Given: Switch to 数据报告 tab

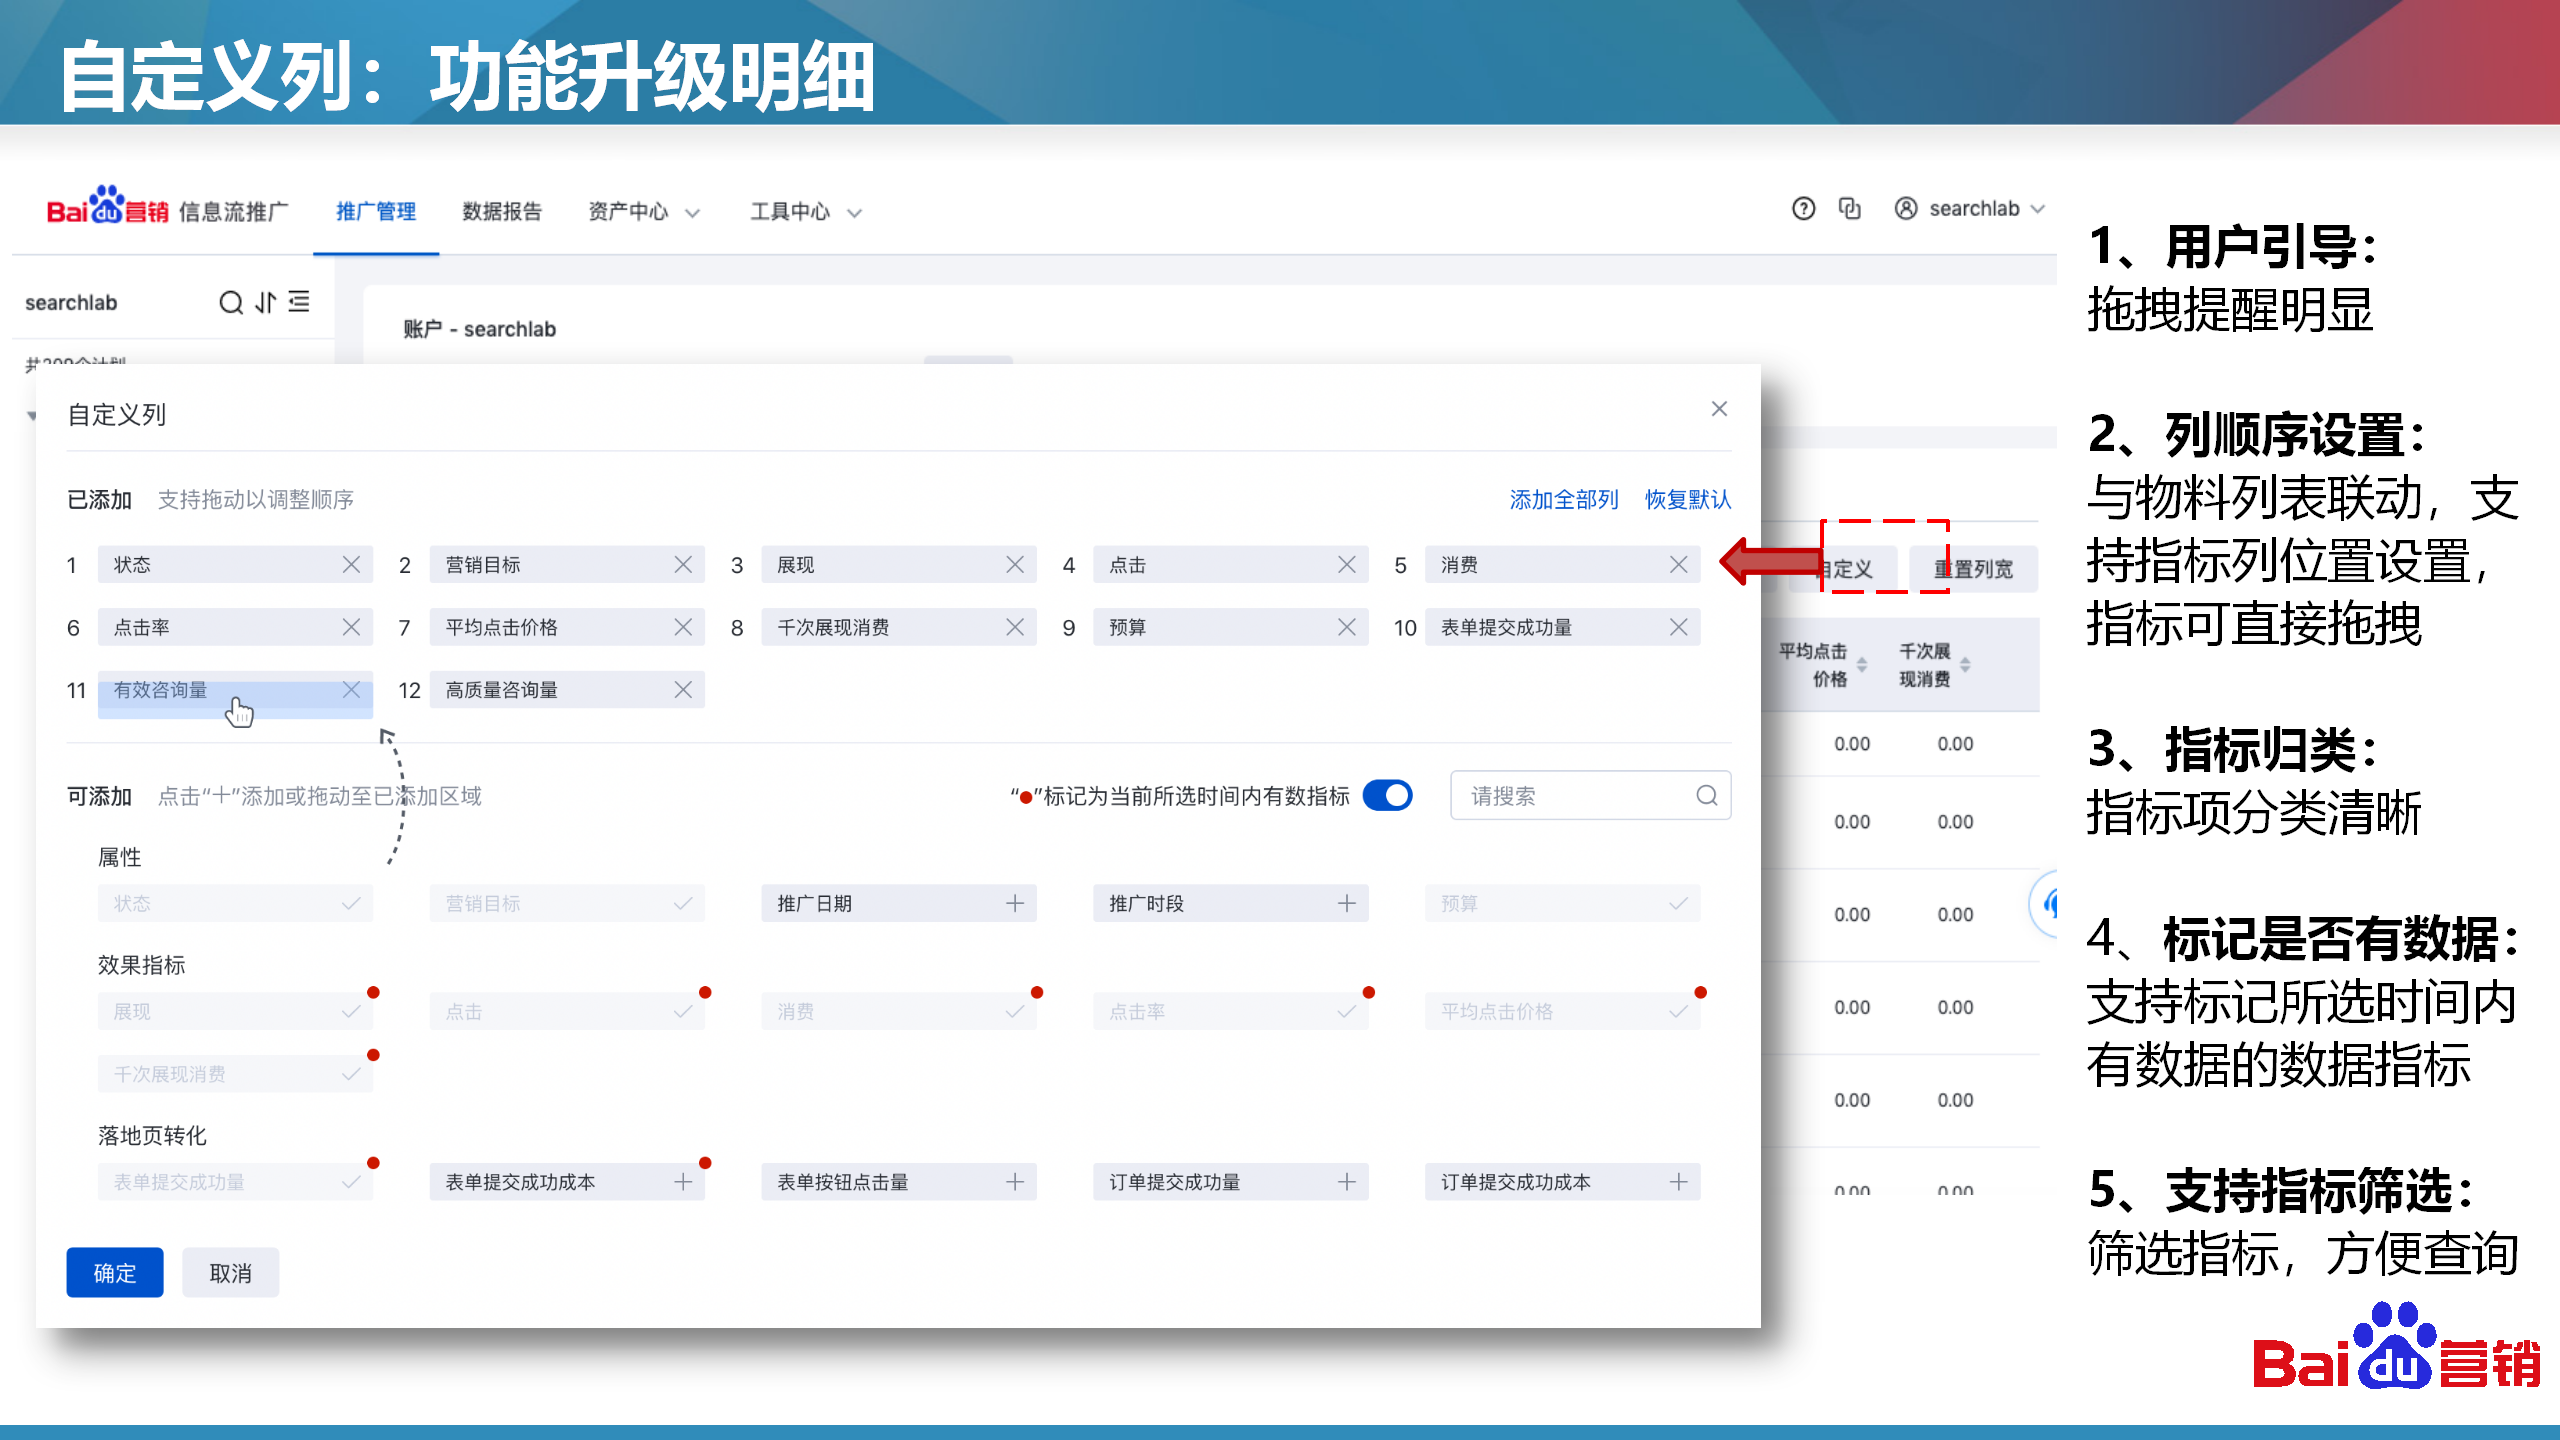Looking at the screenshot, I should click(x=502, y=212).
